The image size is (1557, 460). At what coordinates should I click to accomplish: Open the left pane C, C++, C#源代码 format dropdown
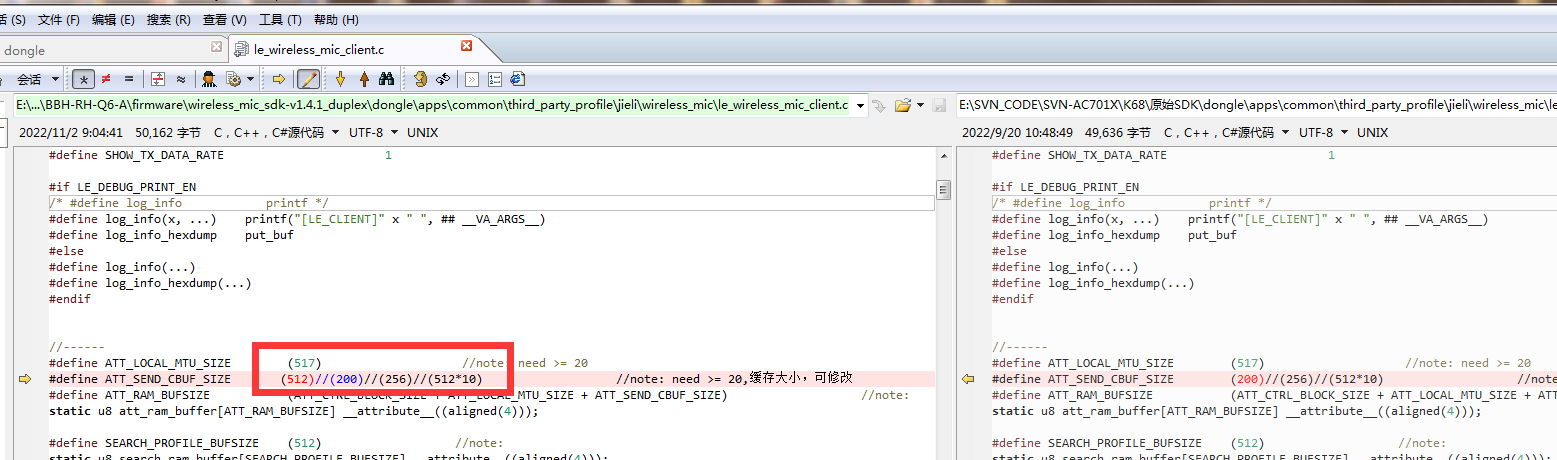point(277,132)
